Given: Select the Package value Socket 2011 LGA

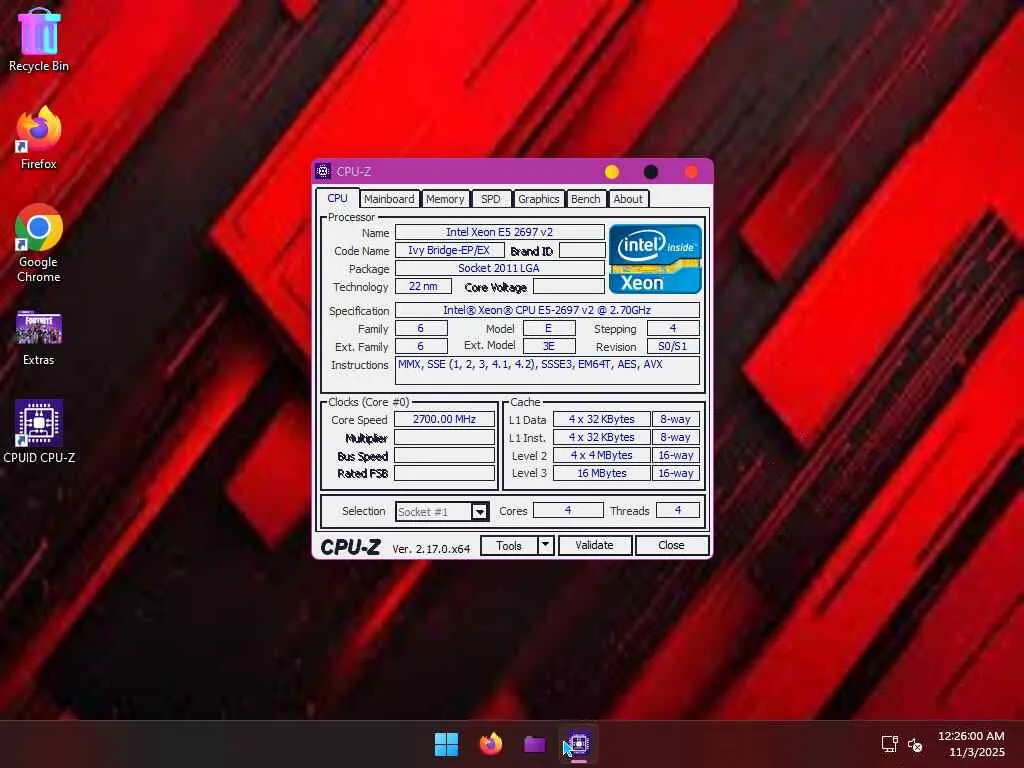Looking at the screenshot, I should tap(500, 268).
